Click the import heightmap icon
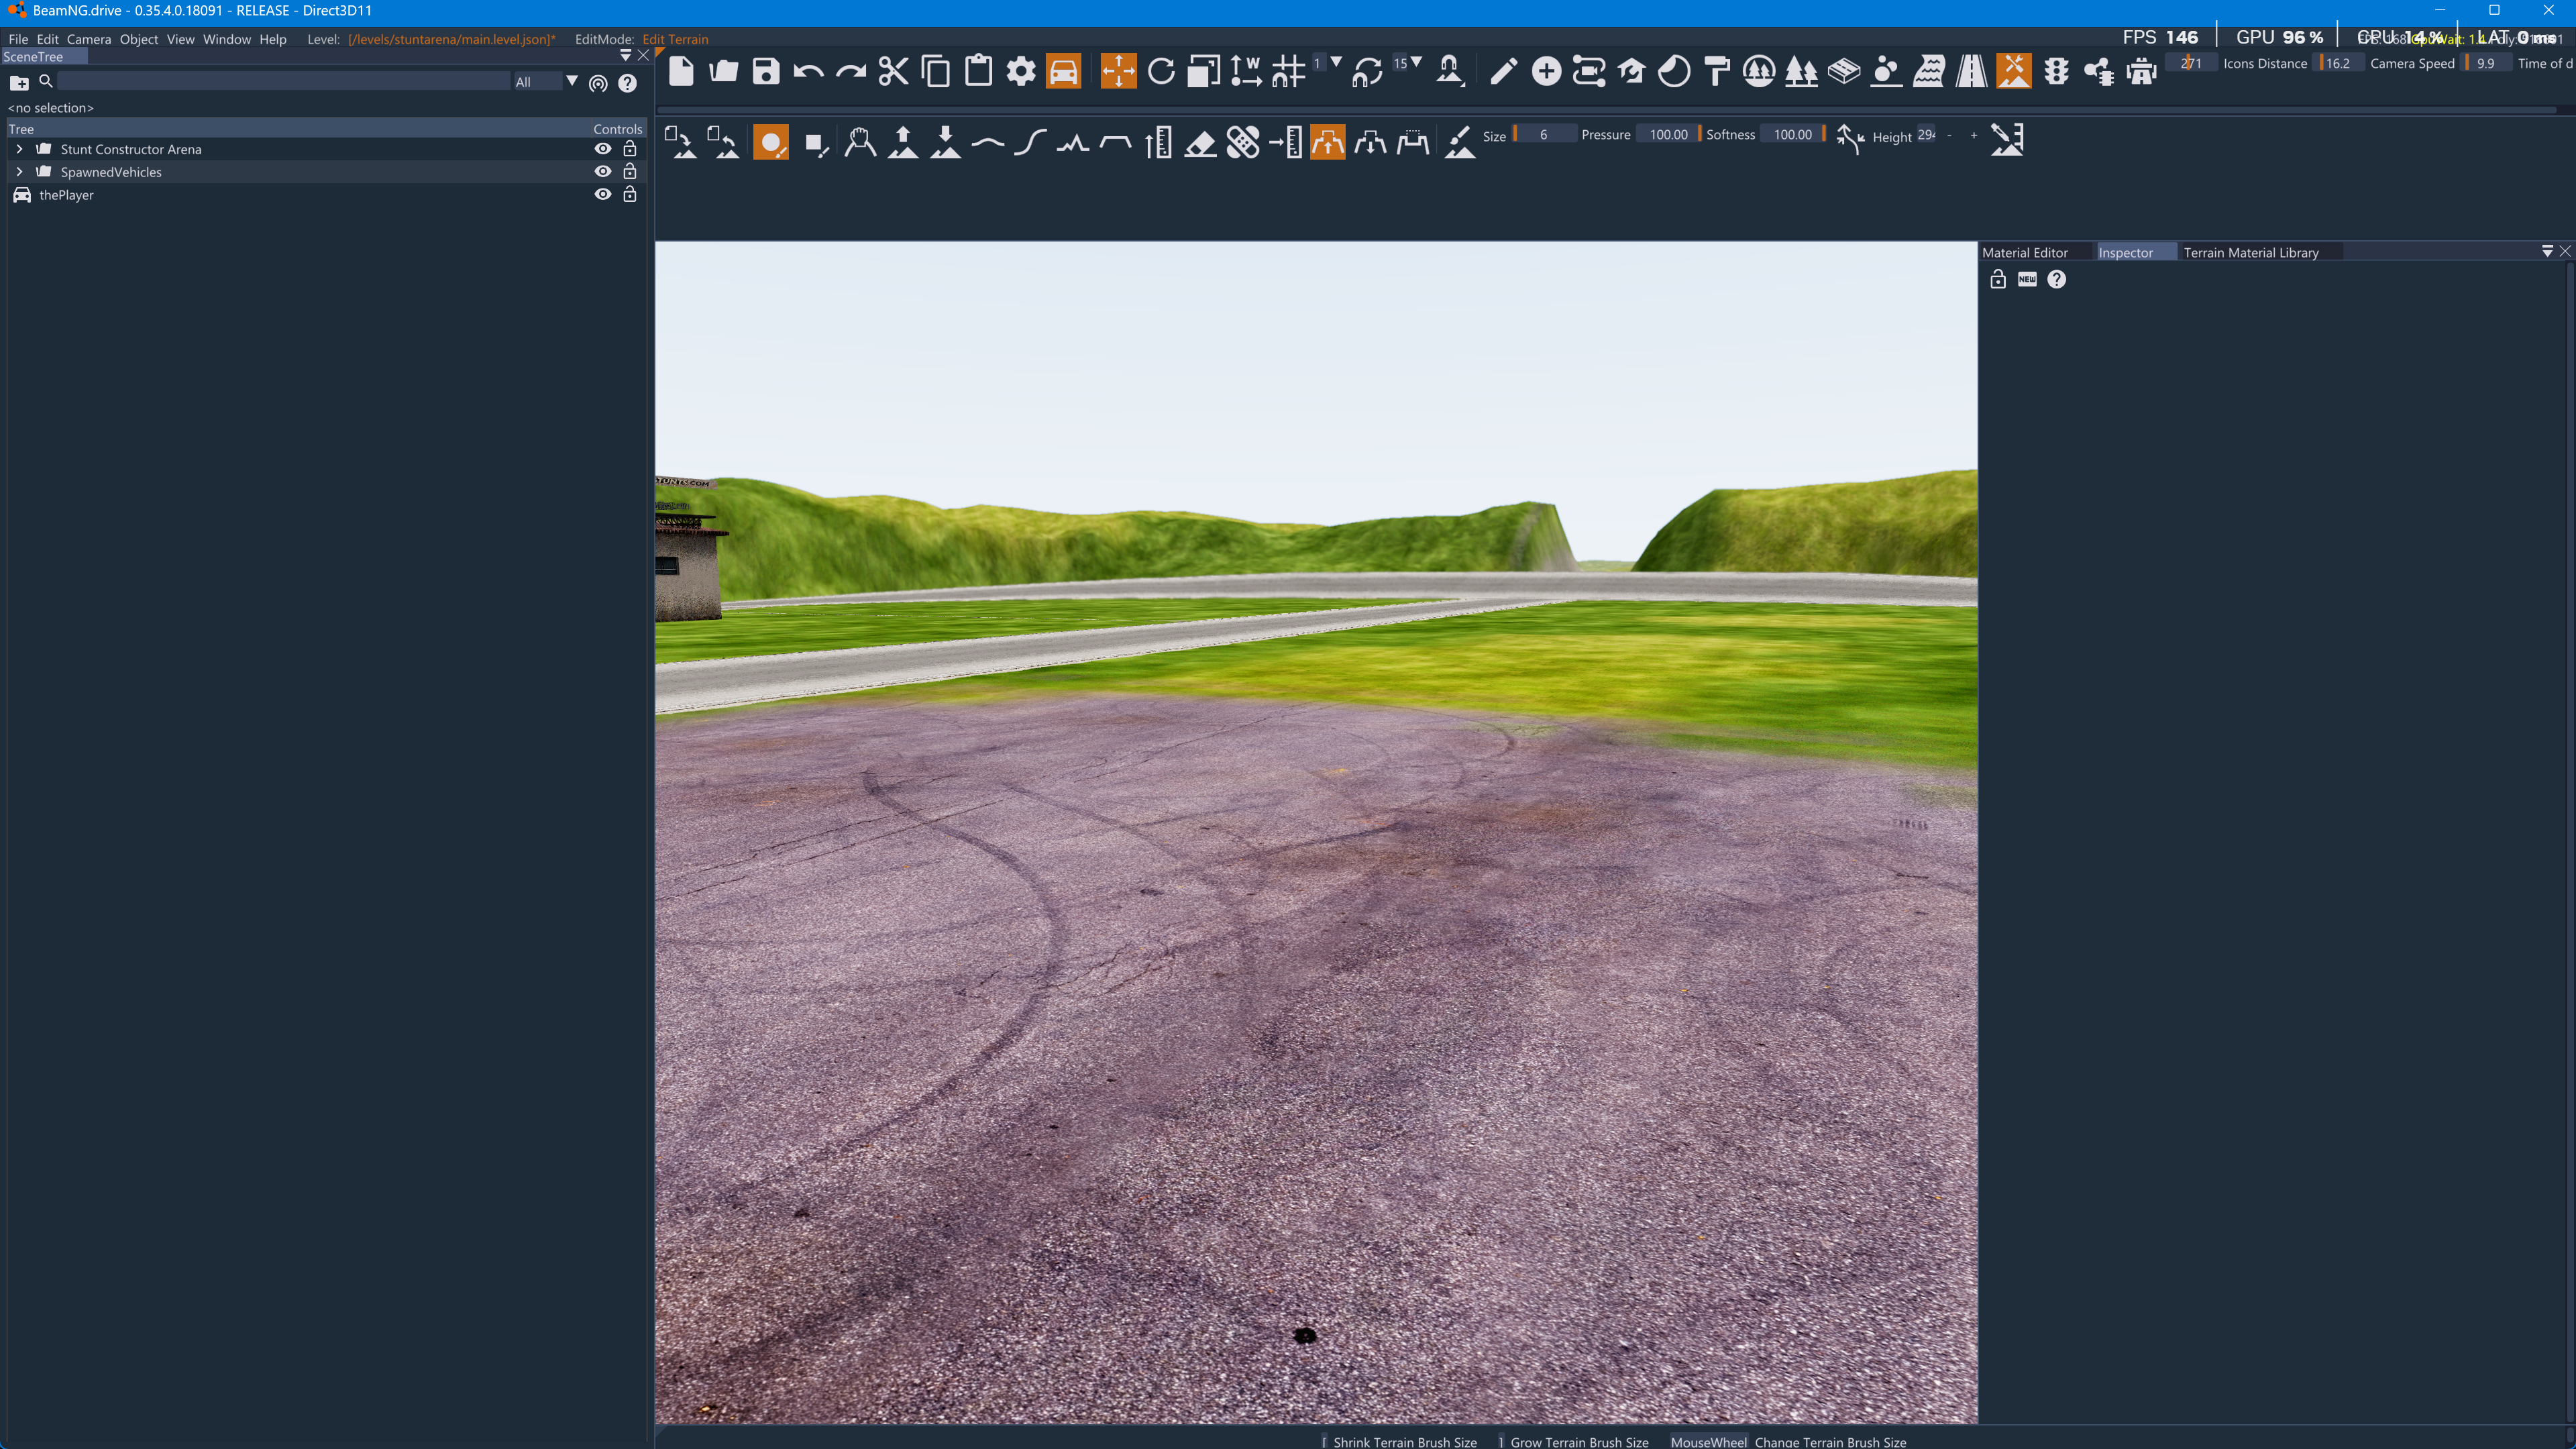This screenshot has height=1449, width=2576. tap(681, 143)
